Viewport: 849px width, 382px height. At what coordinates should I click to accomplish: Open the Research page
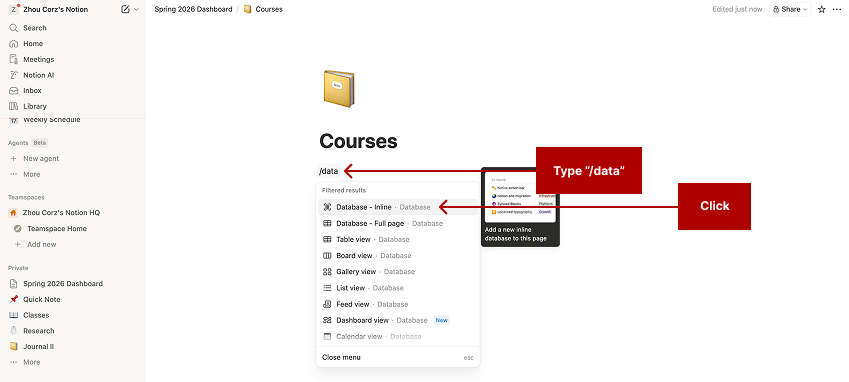pyautogui.click(x=73, y=331)
